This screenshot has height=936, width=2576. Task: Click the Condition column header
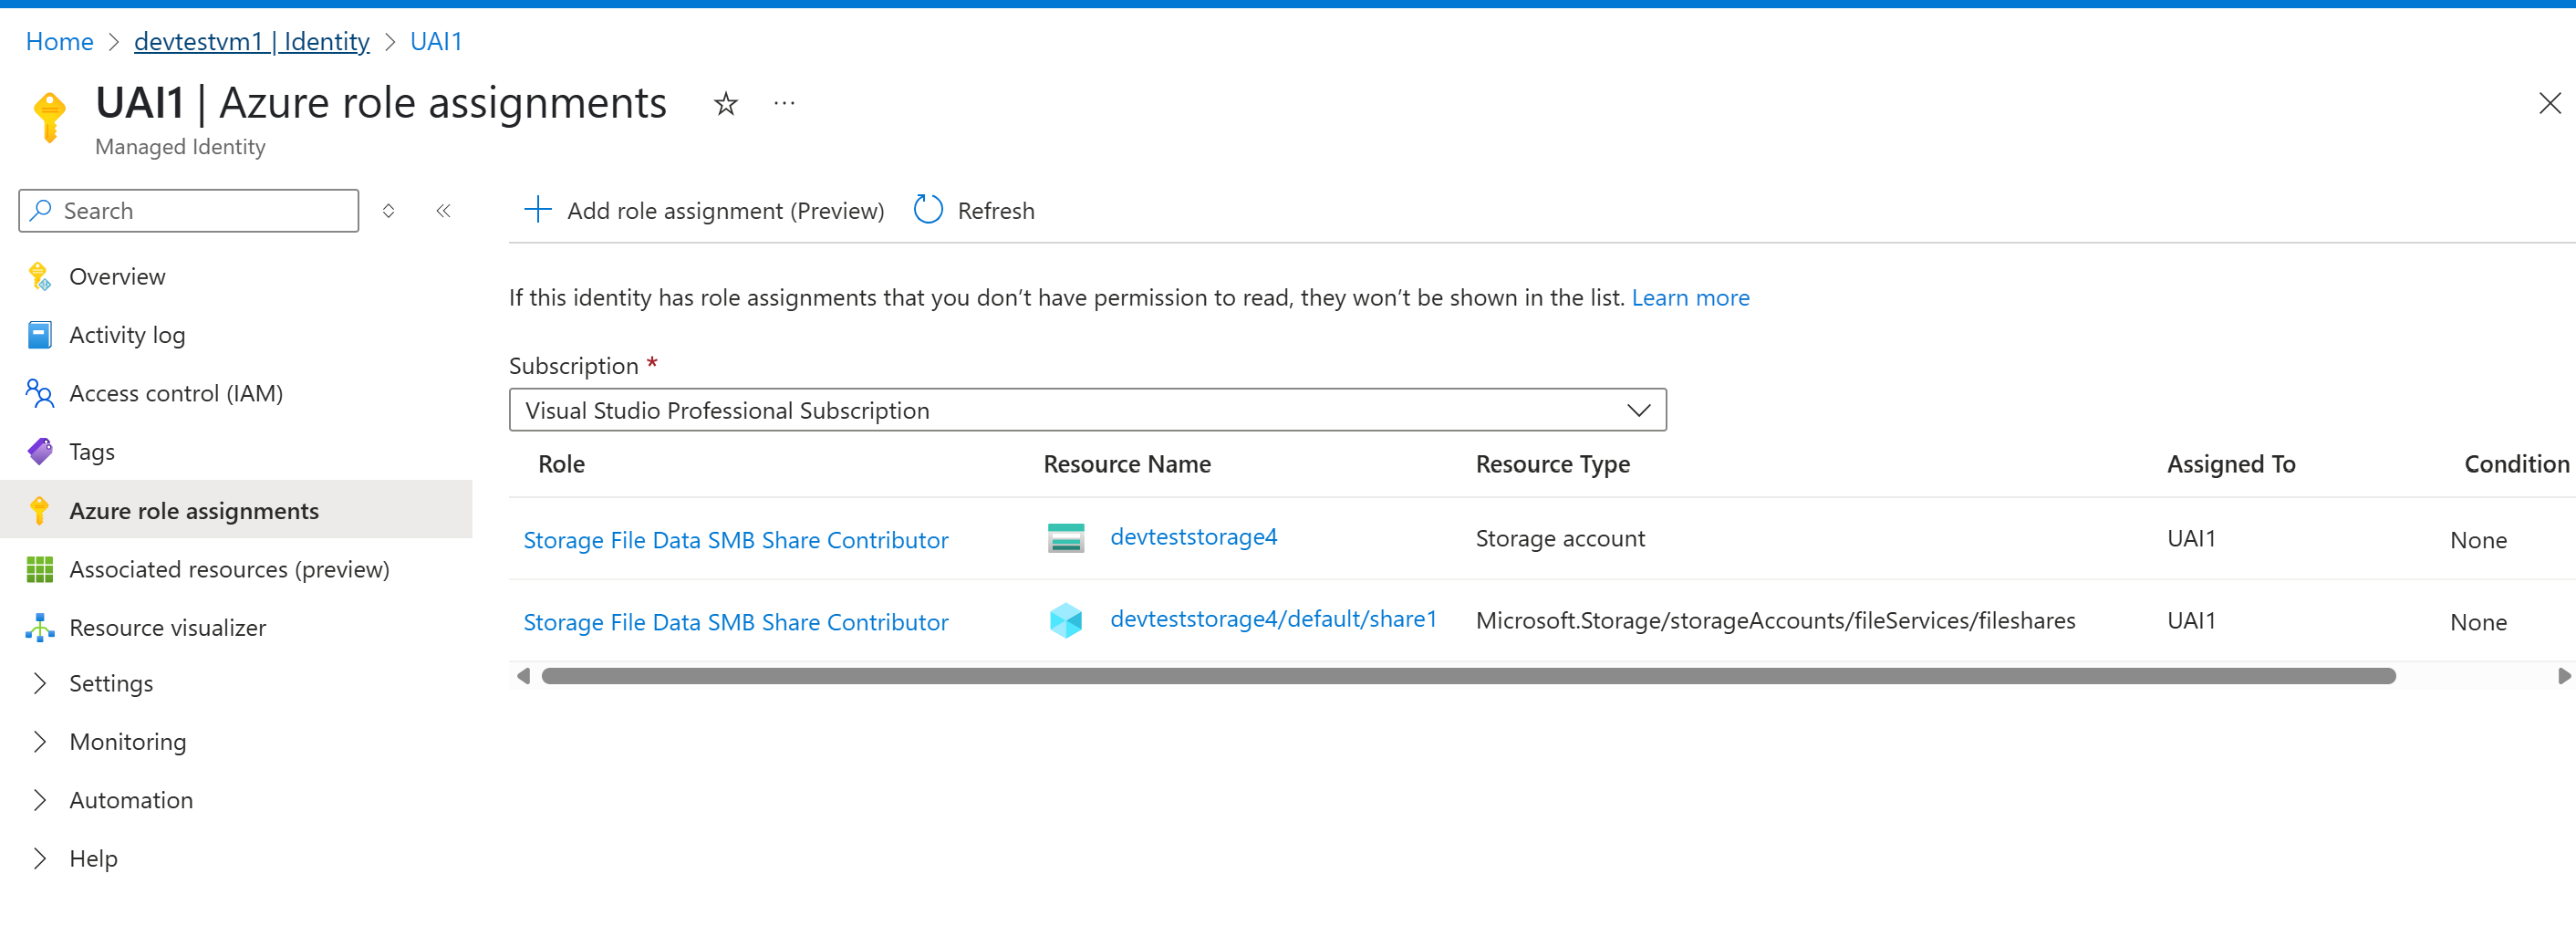pyautogui.click(x=2515, y=464)
